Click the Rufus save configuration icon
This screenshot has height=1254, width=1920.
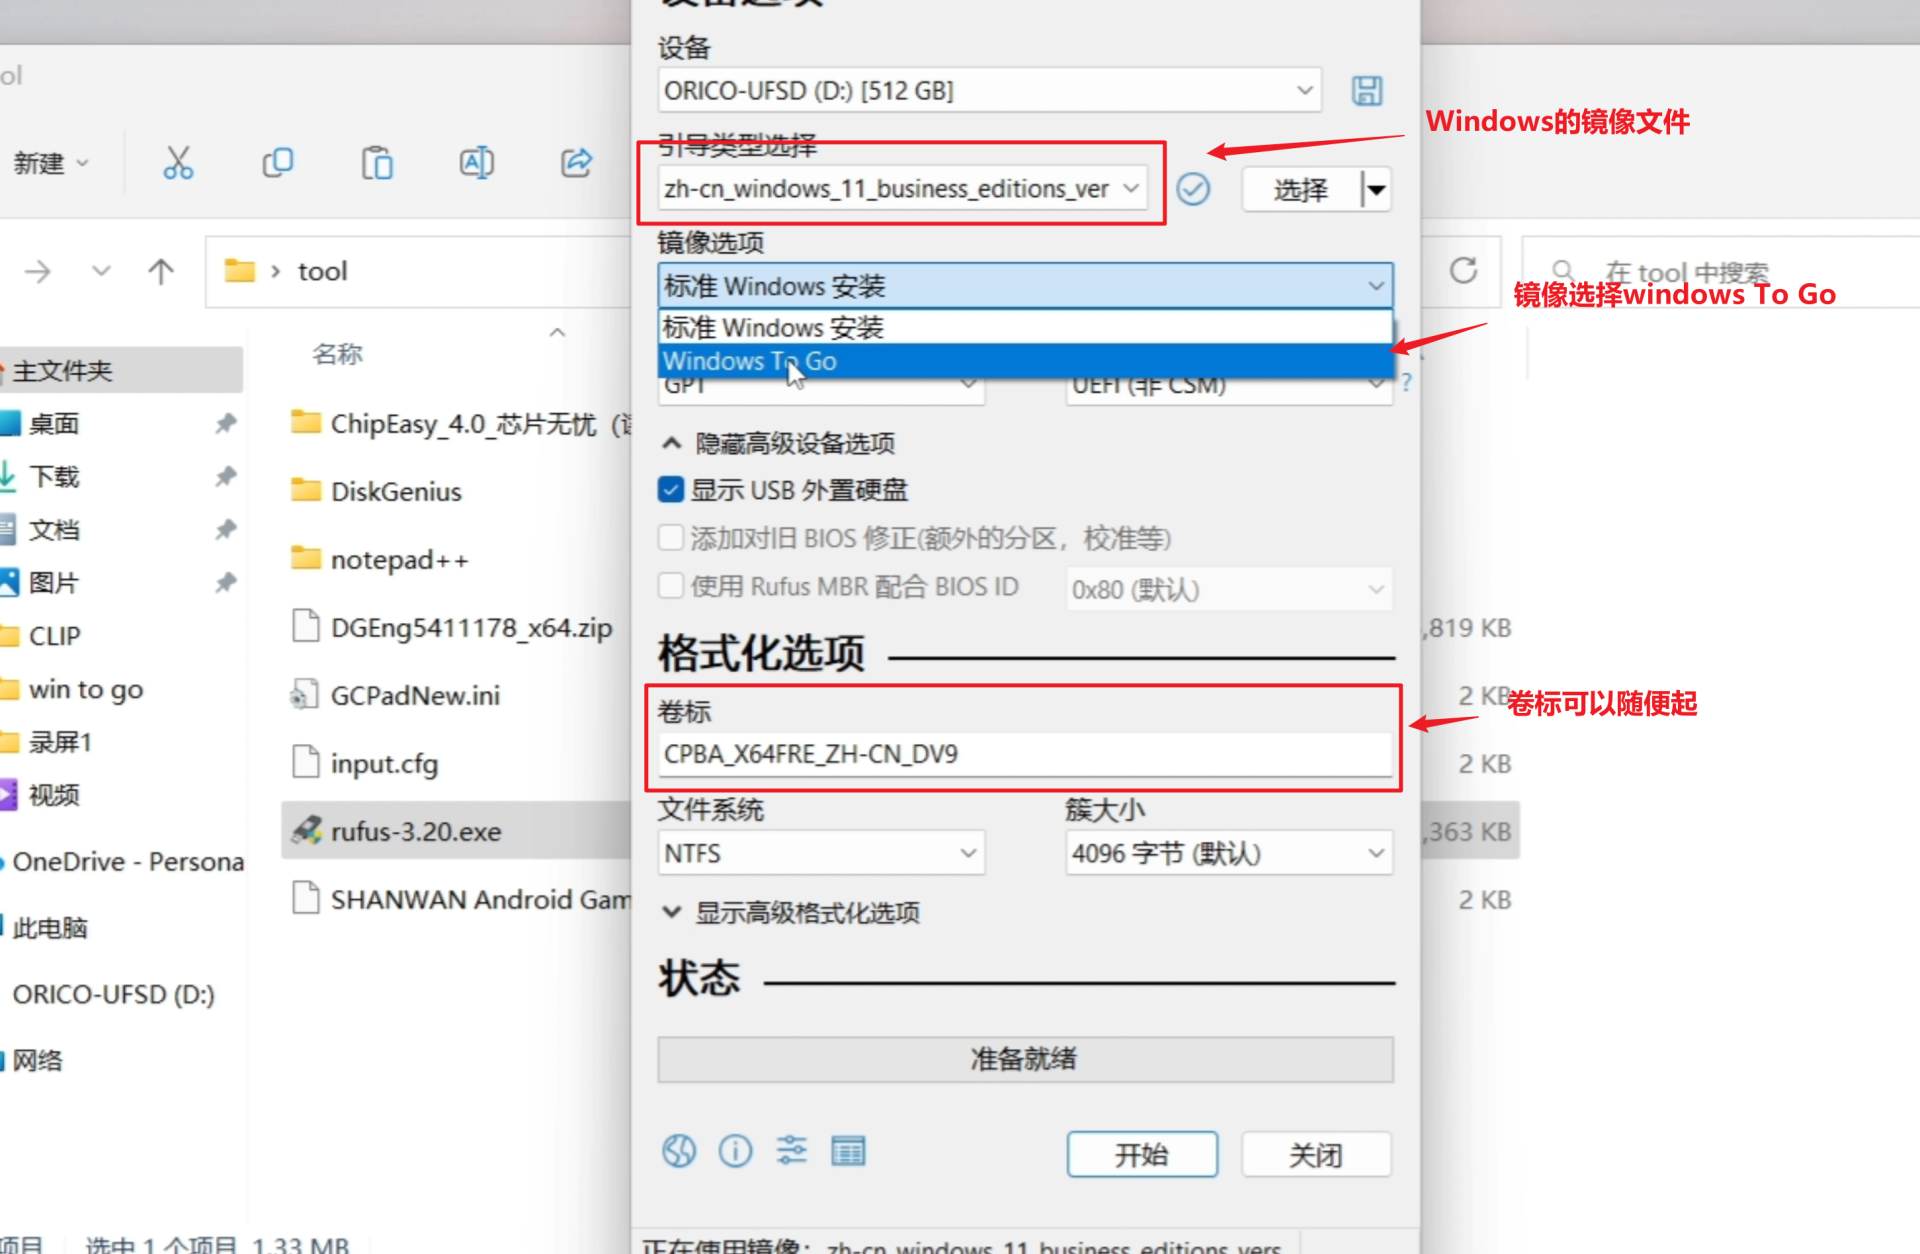1369,91
